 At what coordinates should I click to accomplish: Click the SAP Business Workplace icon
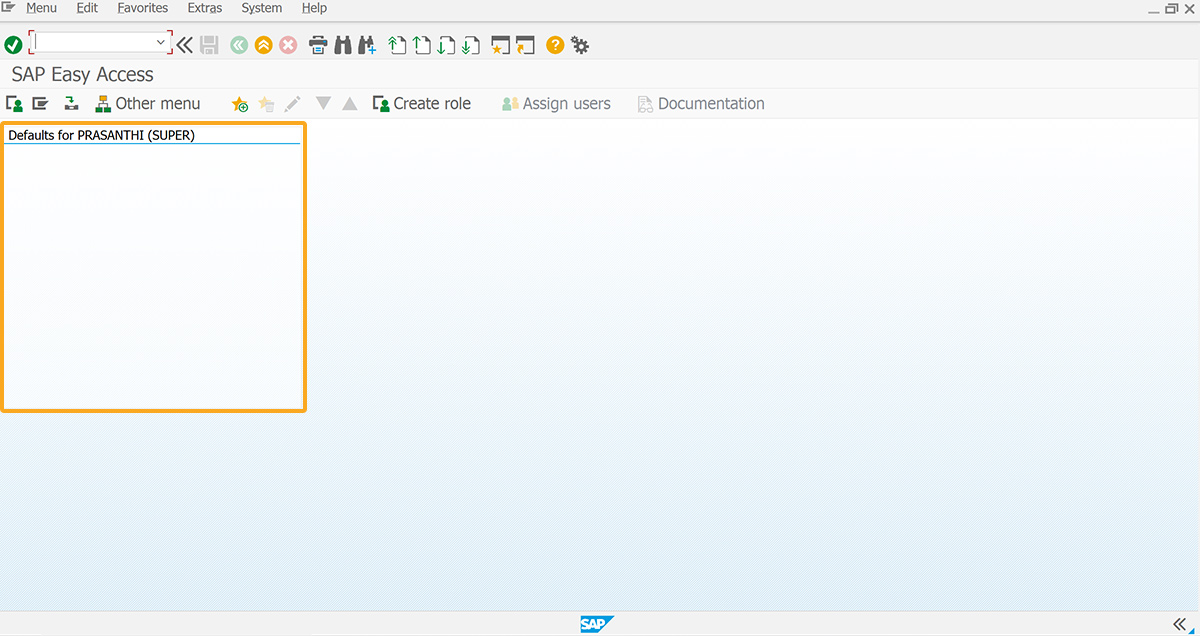click(71, 103)
